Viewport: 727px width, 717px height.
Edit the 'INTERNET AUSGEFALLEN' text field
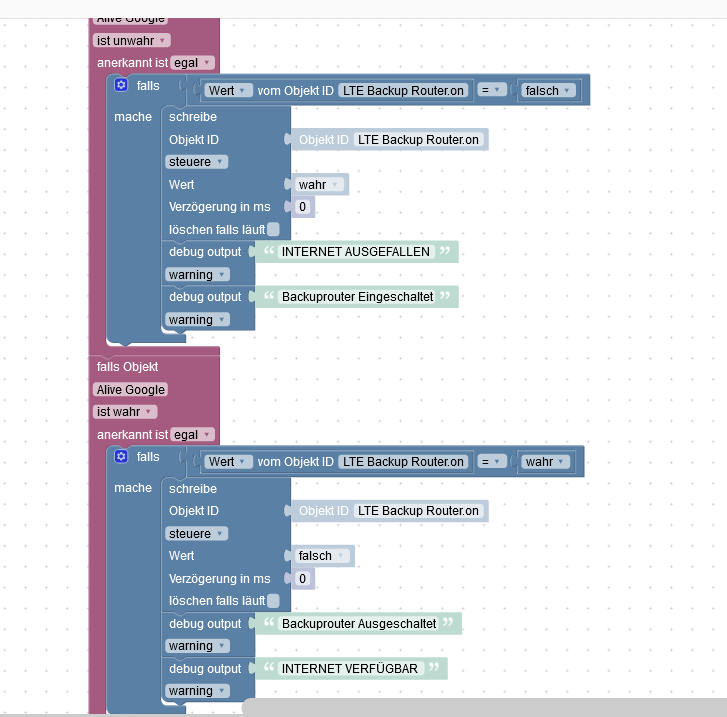click(x=356, y=252)
